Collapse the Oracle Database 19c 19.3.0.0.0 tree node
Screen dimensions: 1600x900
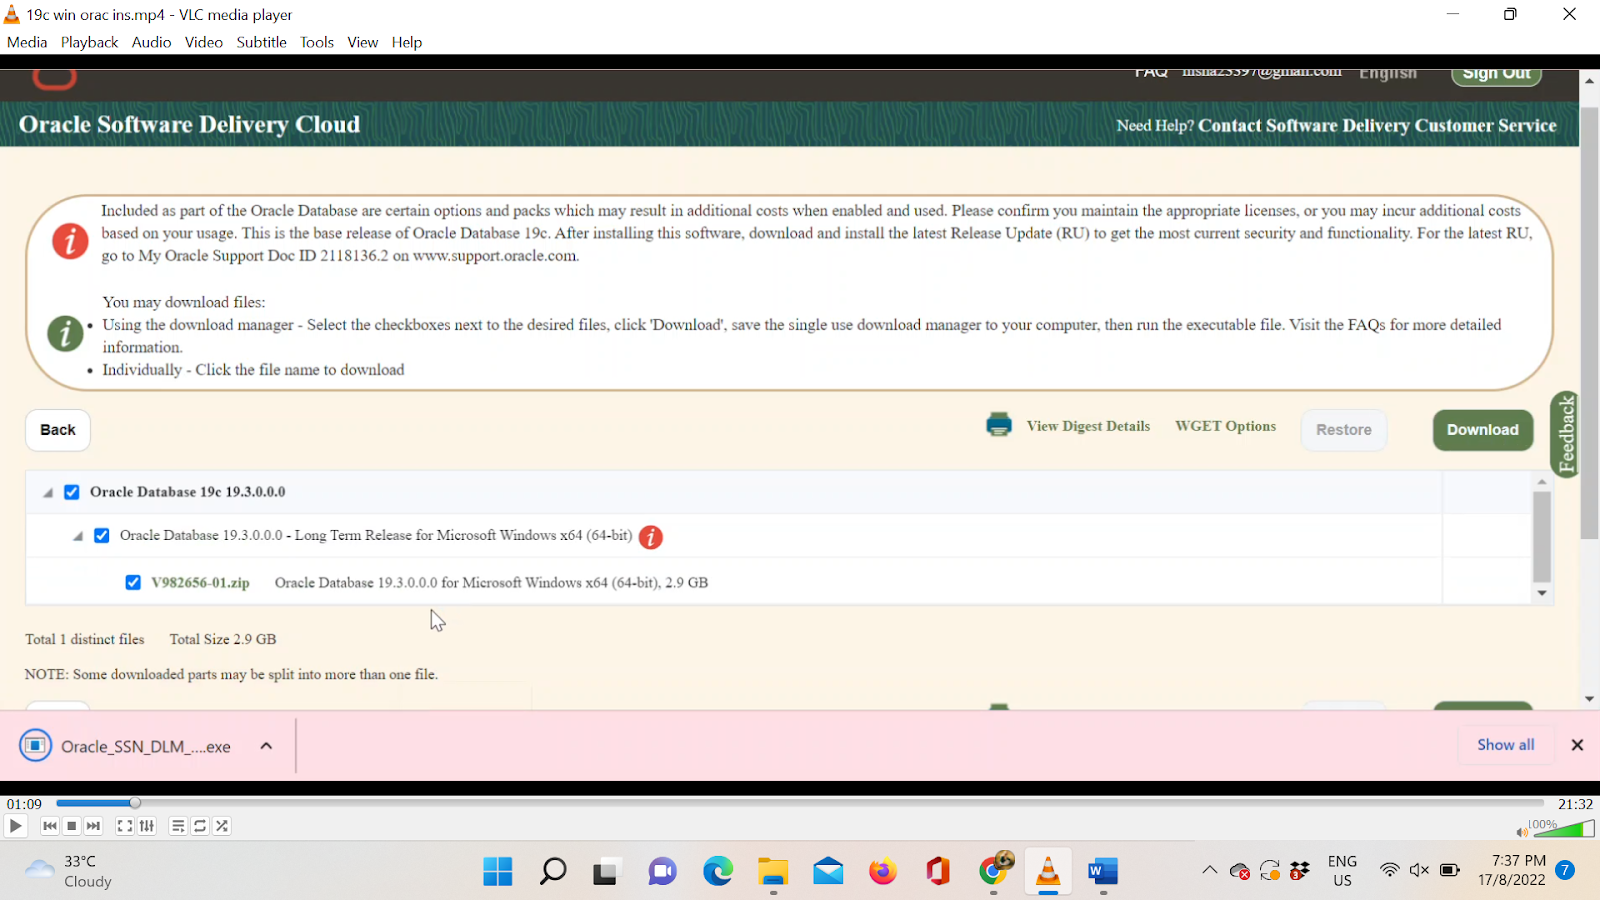coord(47,493)
